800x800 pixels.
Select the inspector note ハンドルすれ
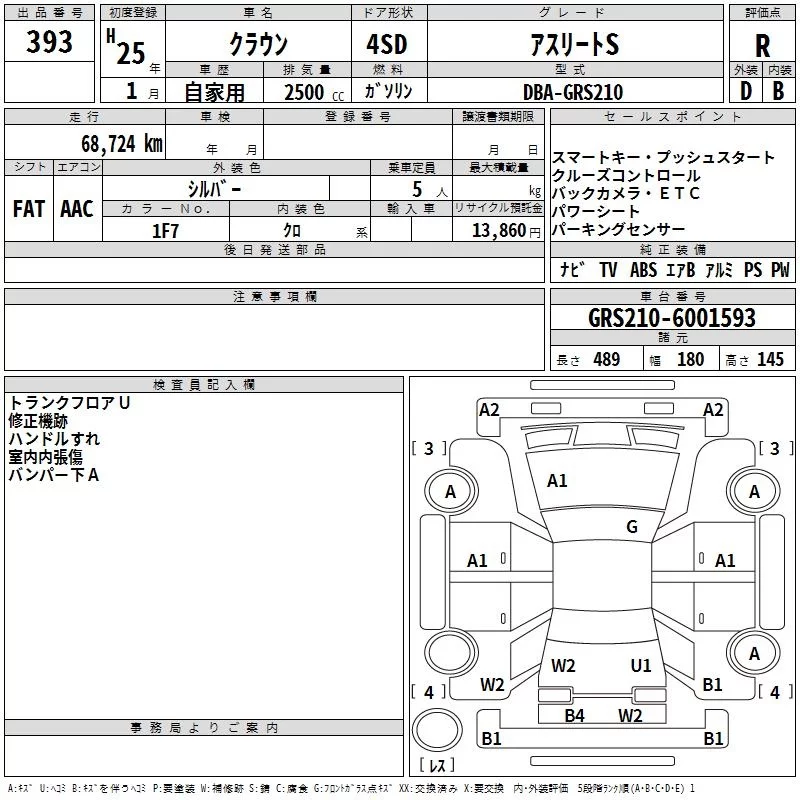(54, 439)
